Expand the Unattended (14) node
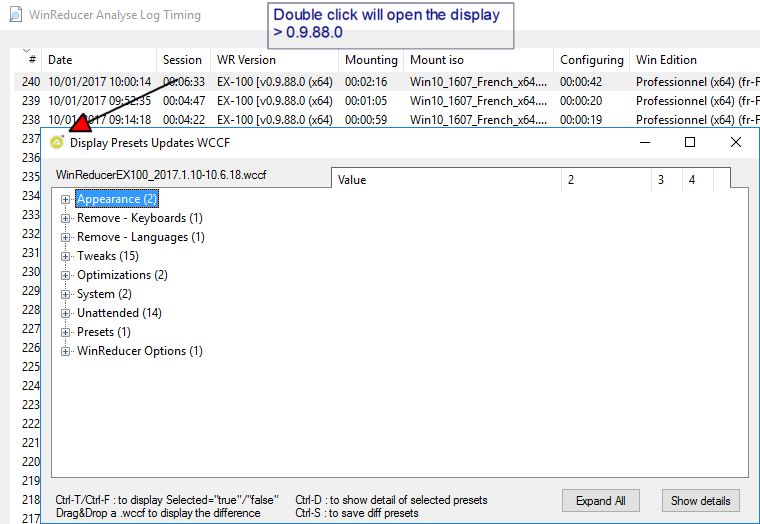This screenshot has height=524, width=760. click(65, 313)
